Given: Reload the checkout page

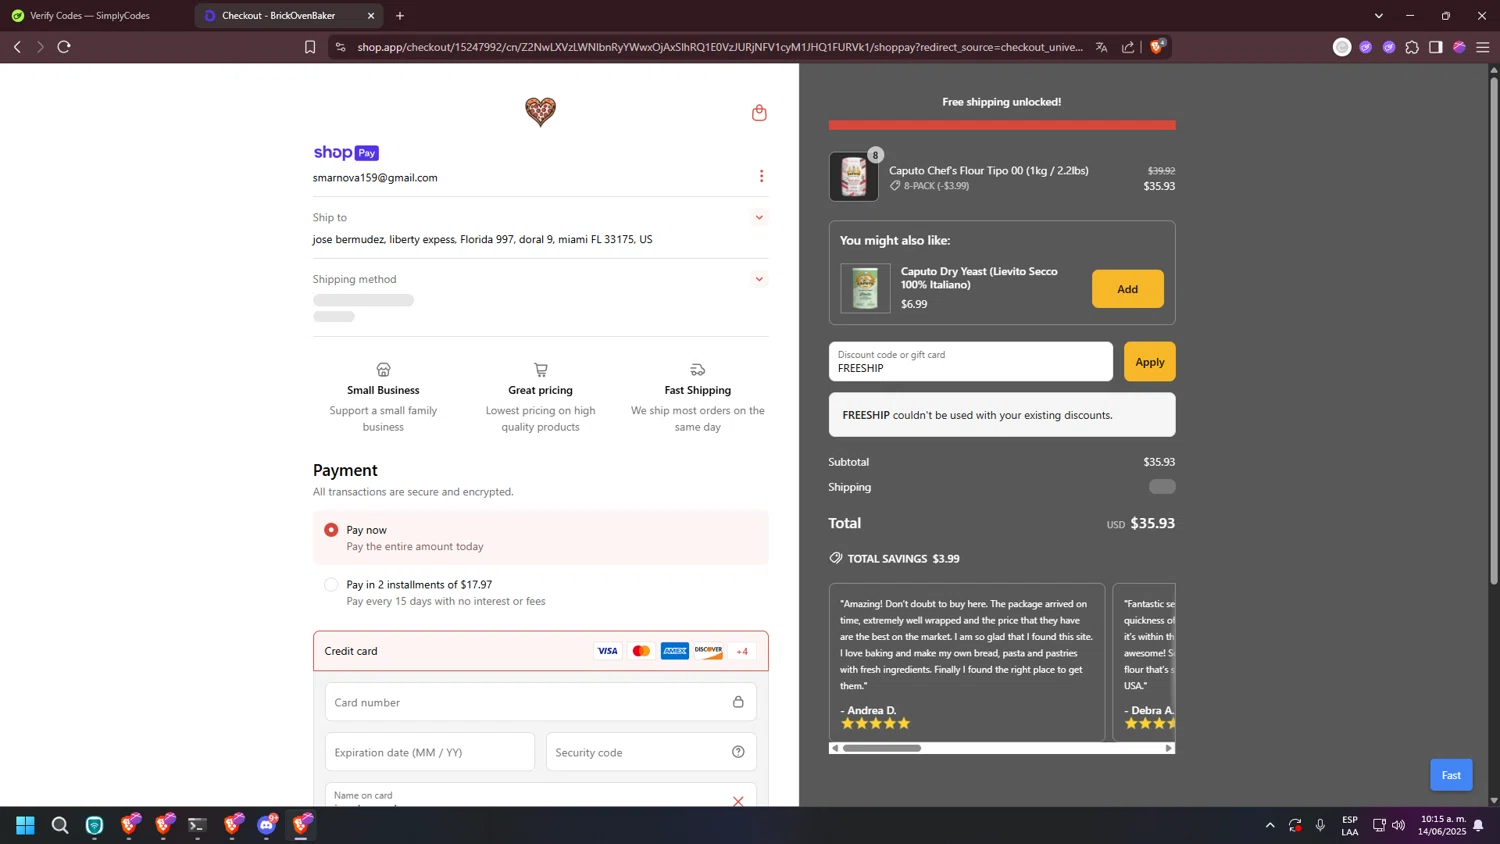Looking at the screenshot, I should pyautogui.click(x=64, y=47).
